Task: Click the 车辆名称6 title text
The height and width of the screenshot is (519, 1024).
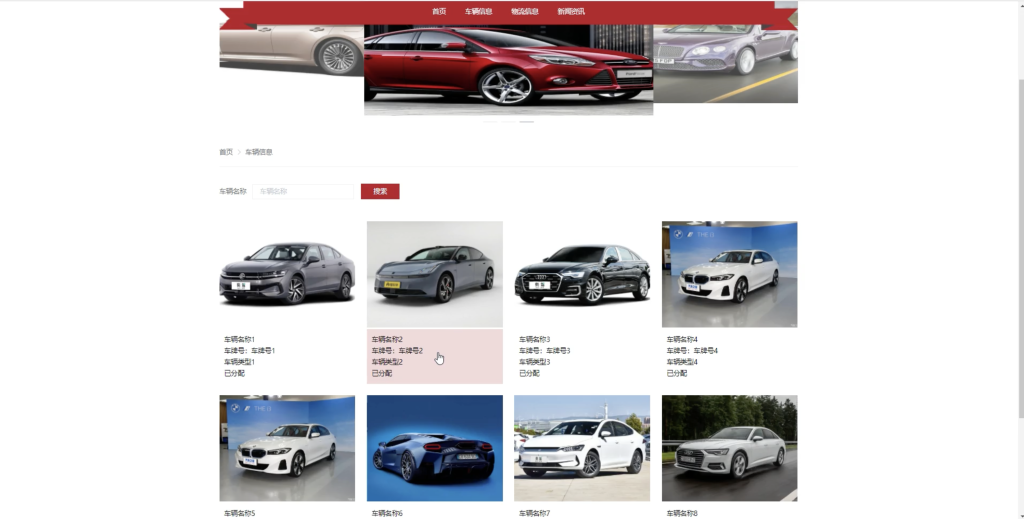Action: point(387,513)
